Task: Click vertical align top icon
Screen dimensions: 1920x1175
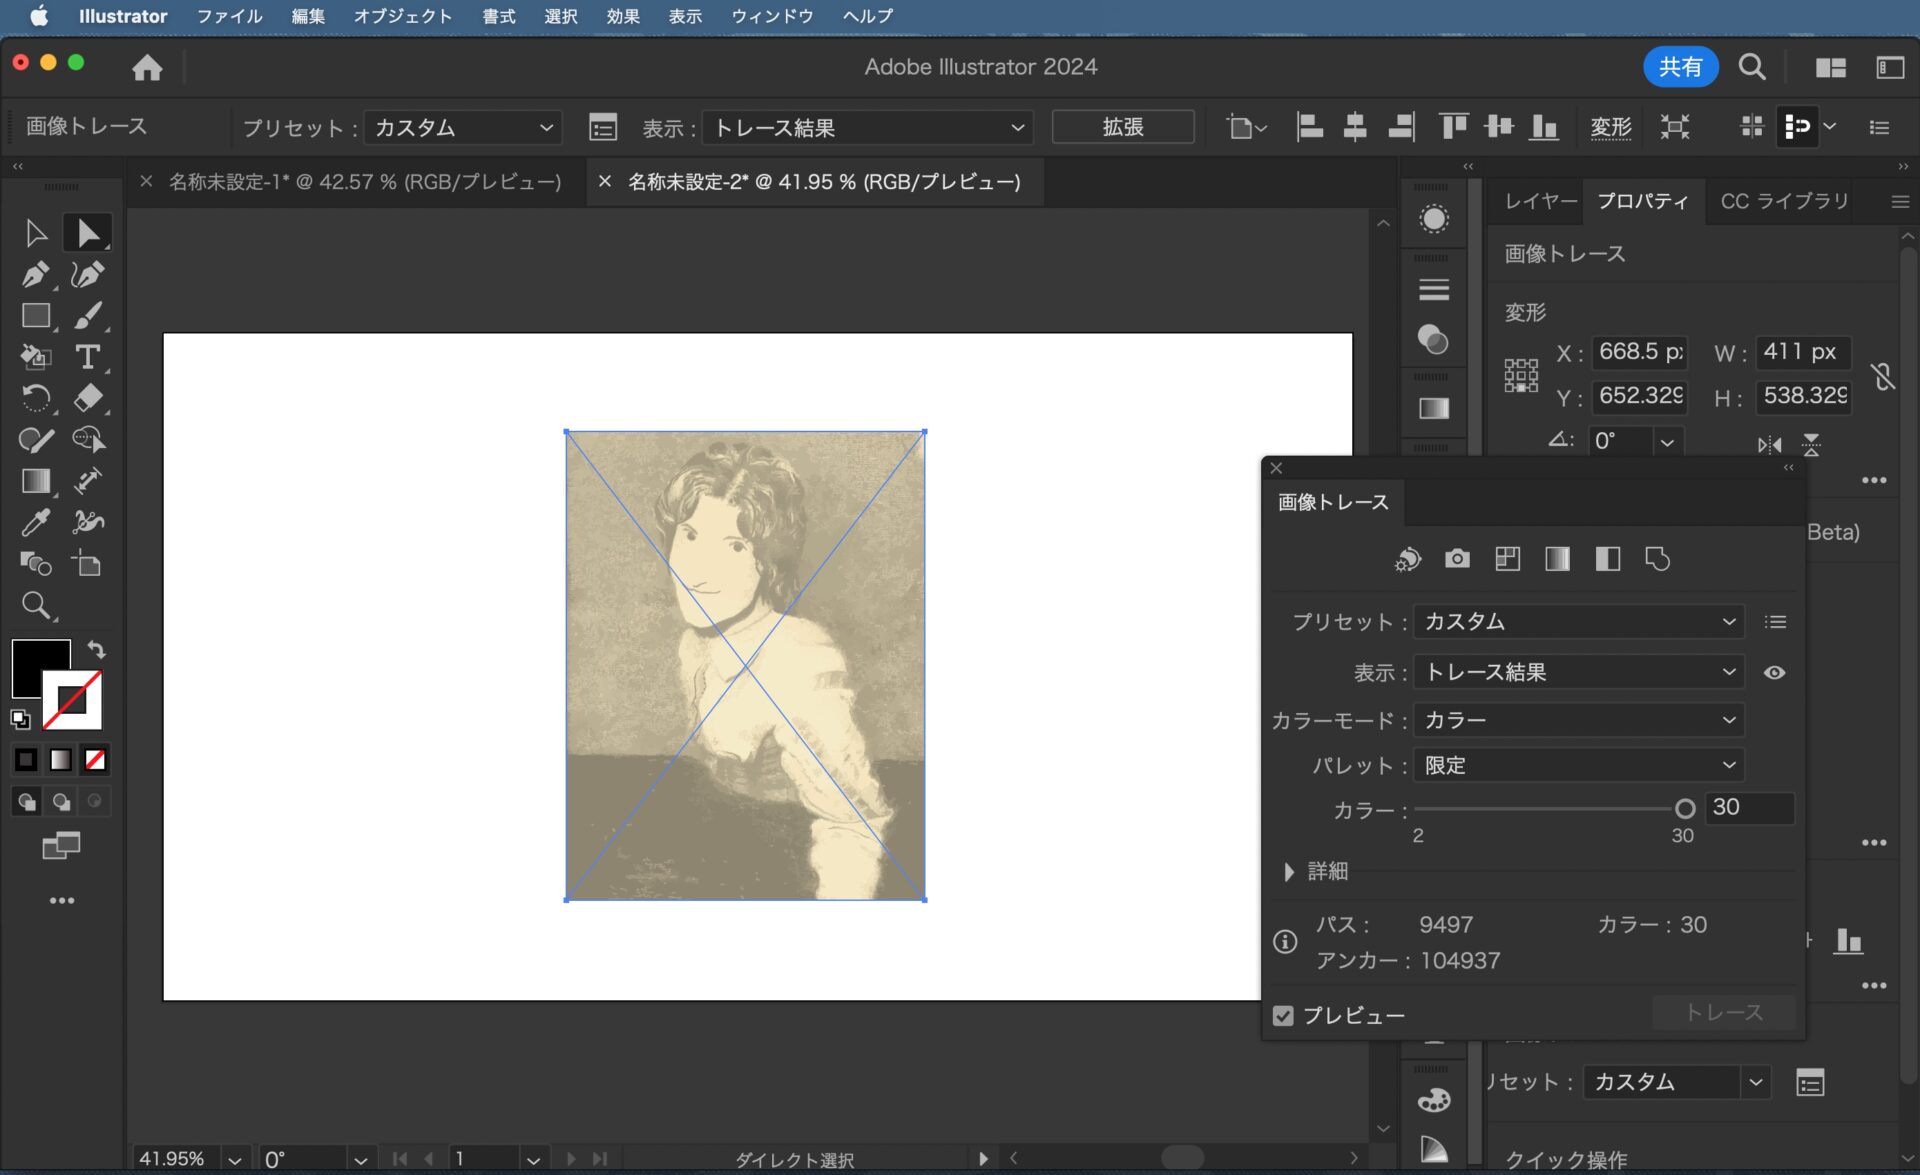Action: [1453, 127]
